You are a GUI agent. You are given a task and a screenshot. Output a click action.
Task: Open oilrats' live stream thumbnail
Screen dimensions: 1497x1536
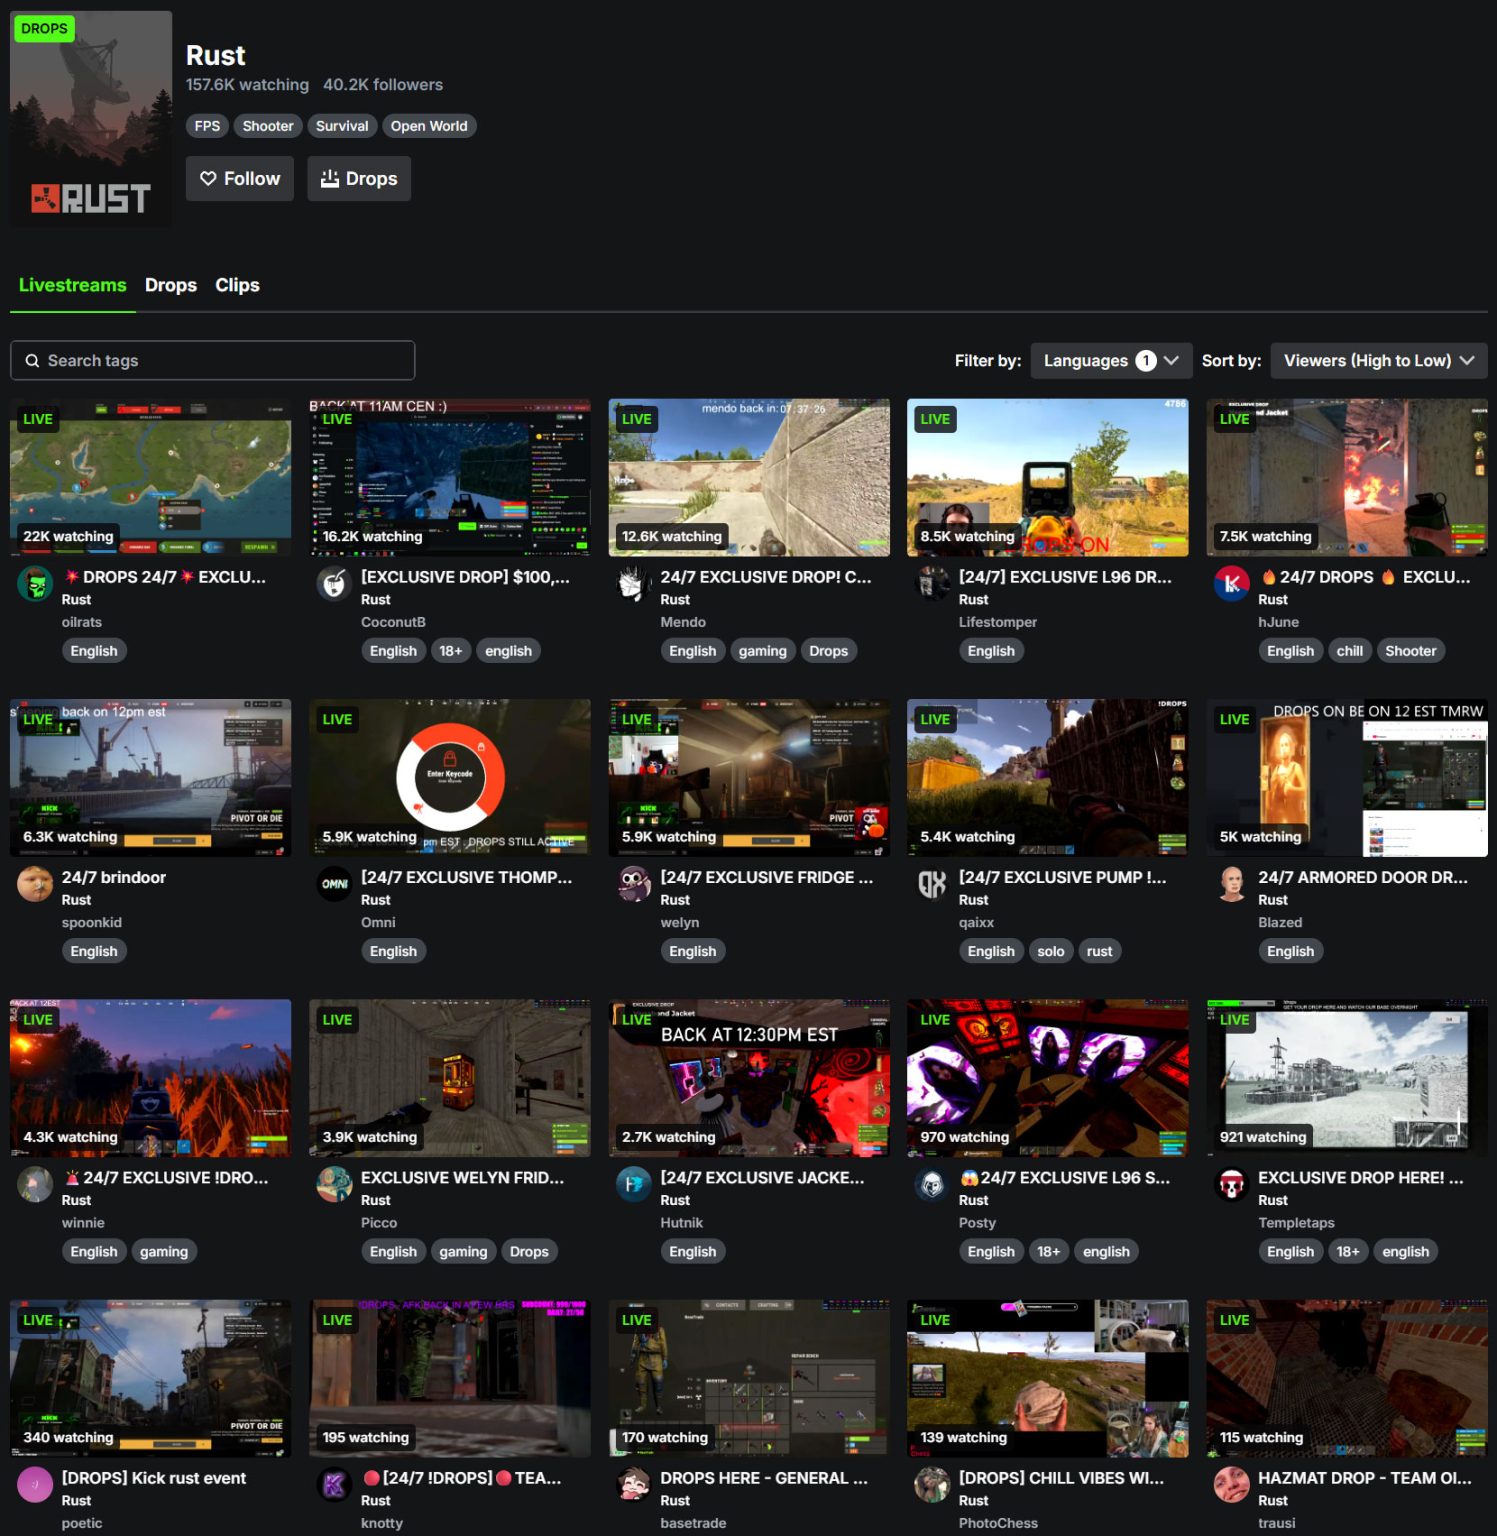(x=150, y=477)
